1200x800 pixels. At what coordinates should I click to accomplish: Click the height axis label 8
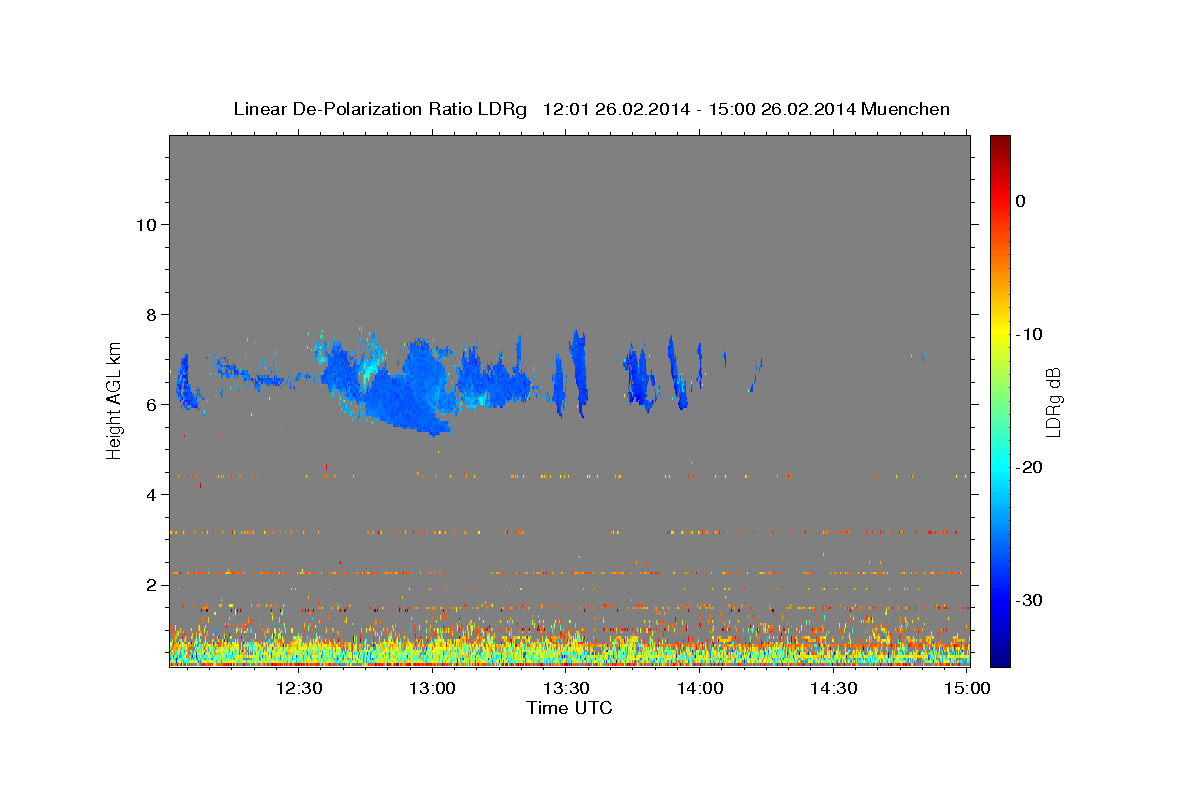(x=151, y=314)
